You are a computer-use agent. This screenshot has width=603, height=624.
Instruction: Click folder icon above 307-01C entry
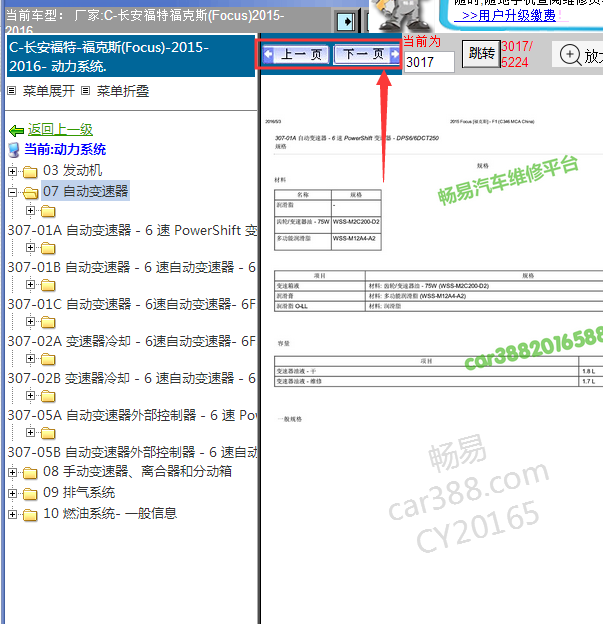pyautogui.click(x=48, y=285)
